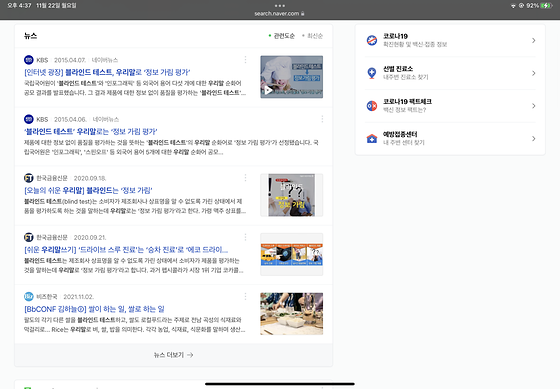Click the 비즈한국 publisher logo icon

tap(29, 296)
